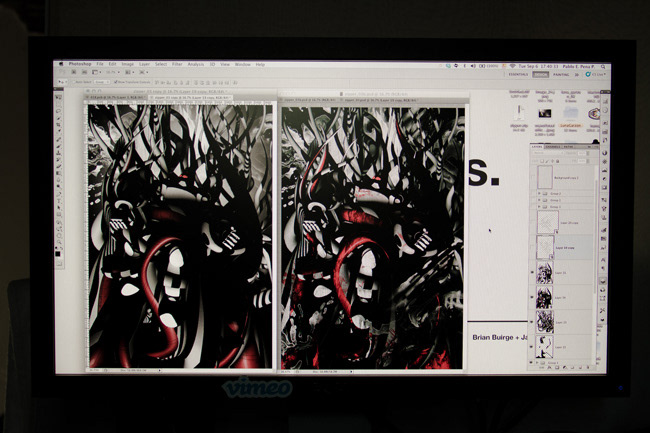Toggle visibility of Layer 20 copy

pyautogui.click(x=533, y=223)
